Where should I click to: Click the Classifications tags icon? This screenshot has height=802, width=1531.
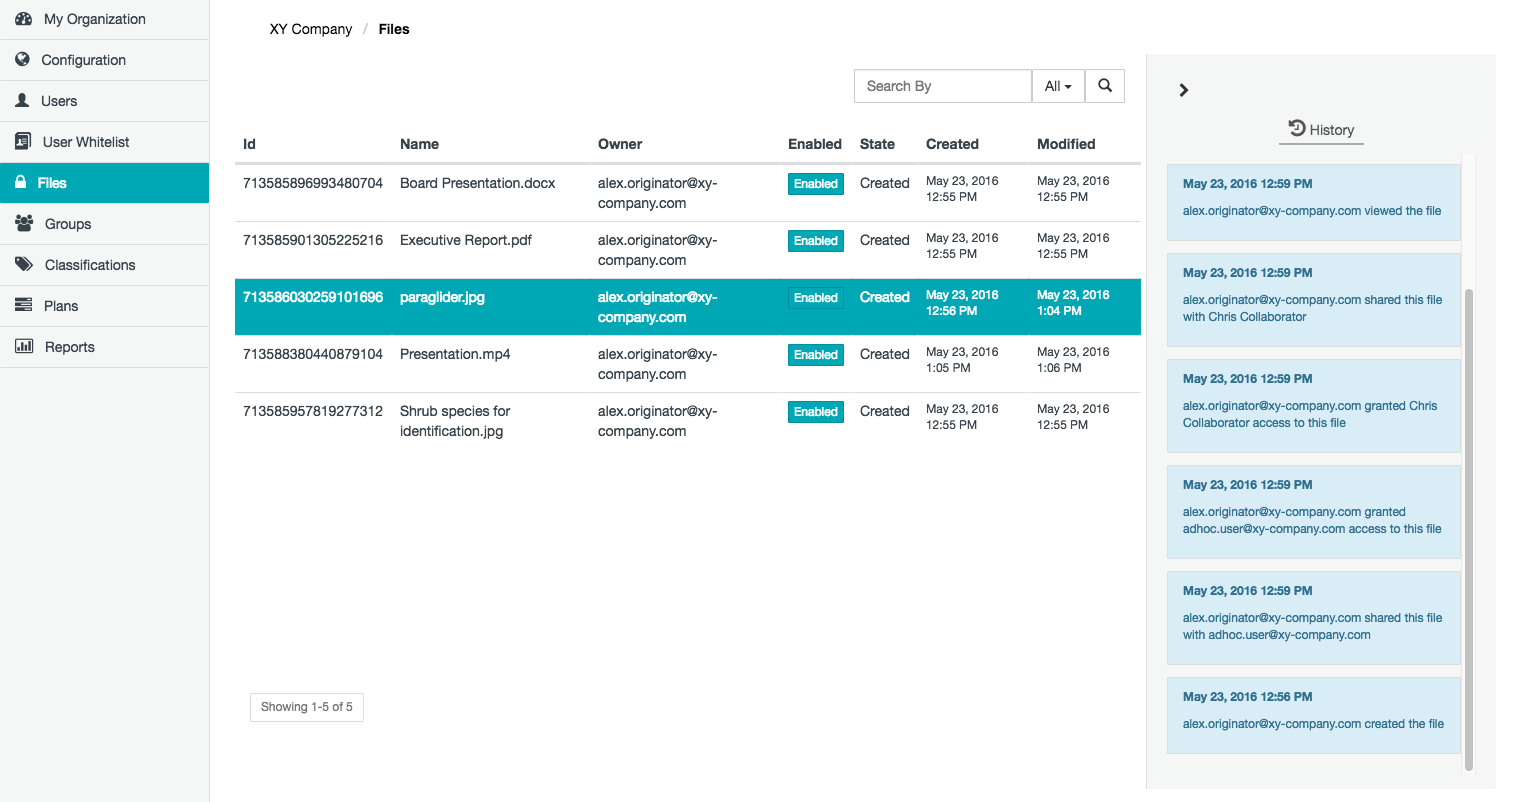pyautogui.click(x=24, y=265)
